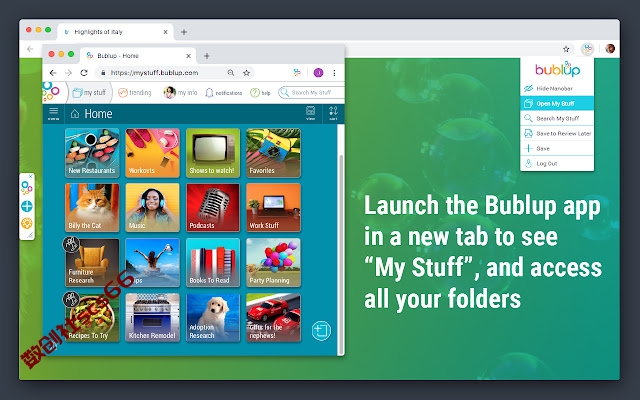The width and height of the screenshot is (640, 400).
Task: Click the Home house icon
Action: click(75, 113)
